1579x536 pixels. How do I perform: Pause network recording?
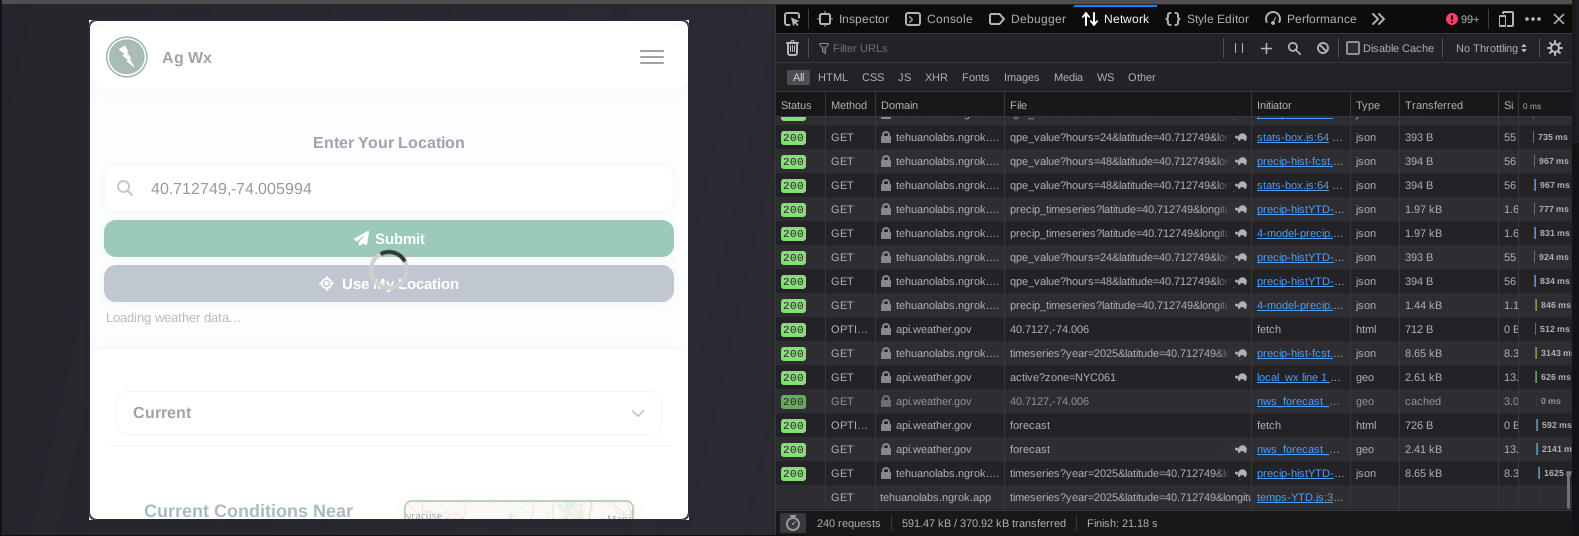pos(1239,48)
